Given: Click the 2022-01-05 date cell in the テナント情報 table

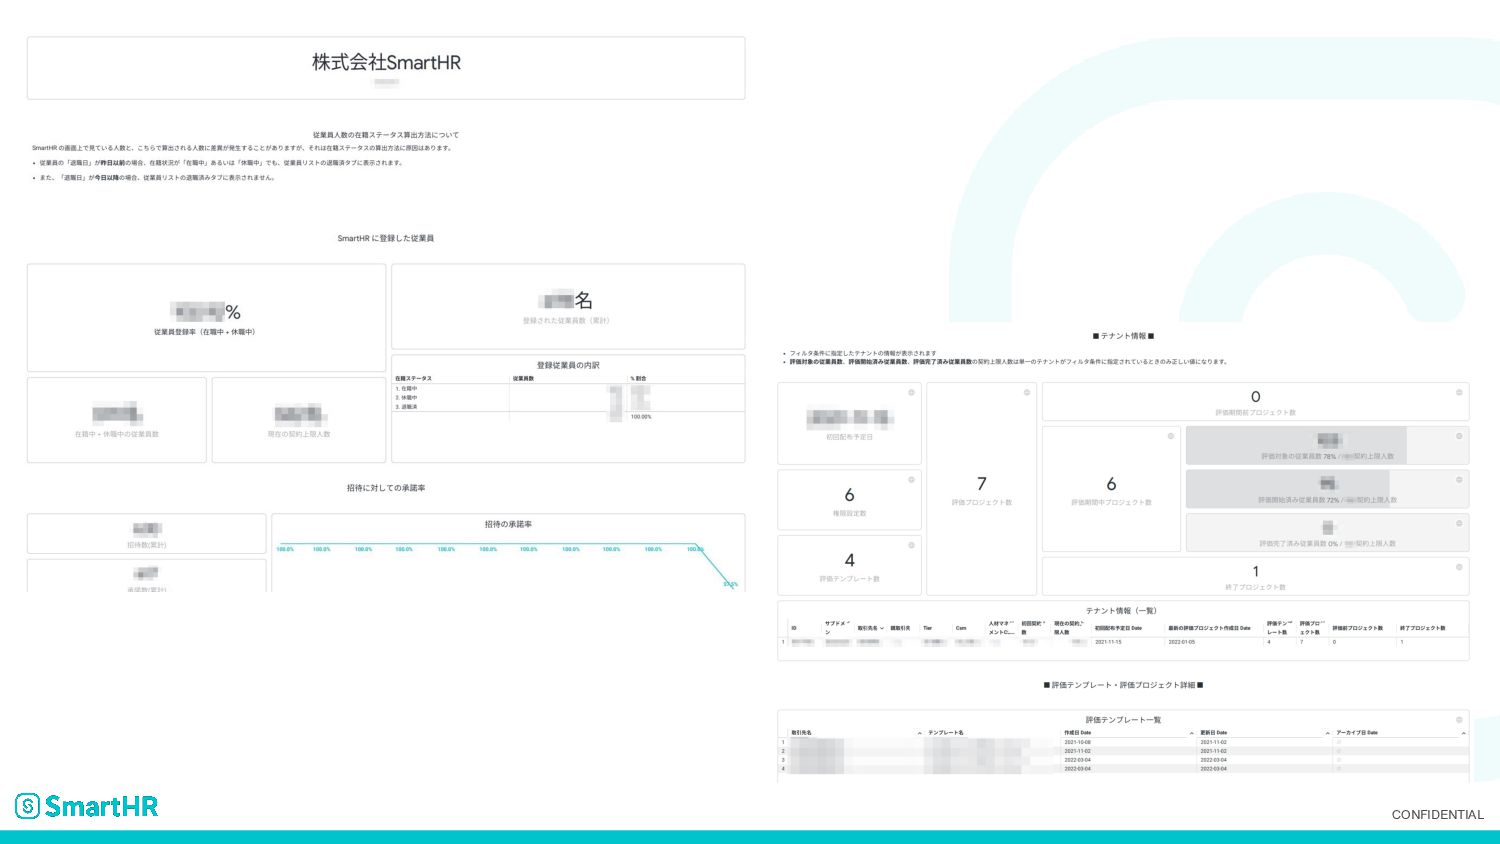Looking at the screenshot, I should [1182, 642].
